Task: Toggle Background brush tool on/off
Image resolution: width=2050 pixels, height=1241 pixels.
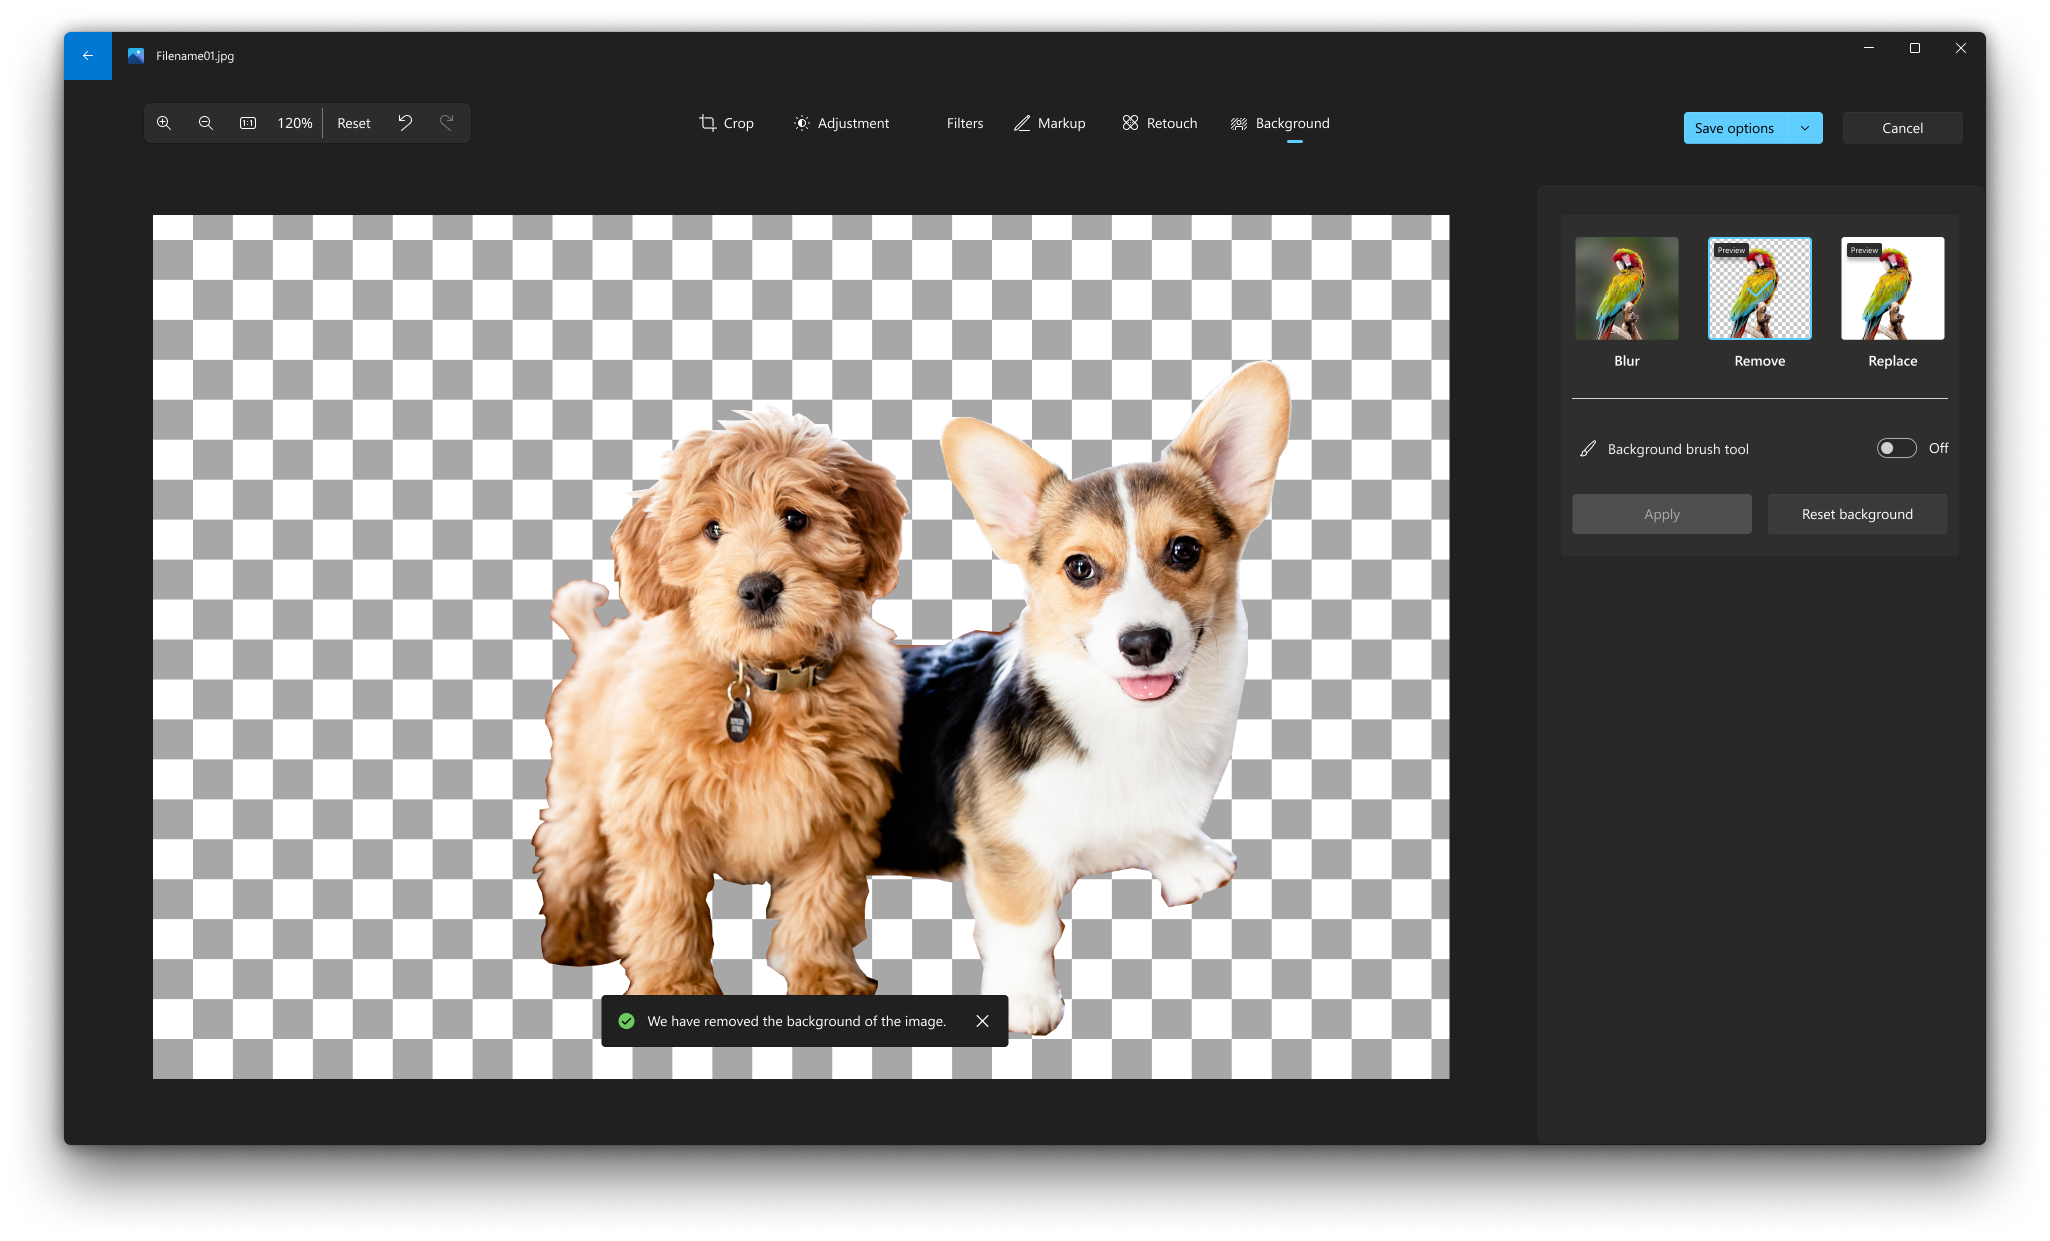Action: (1896, 448)
